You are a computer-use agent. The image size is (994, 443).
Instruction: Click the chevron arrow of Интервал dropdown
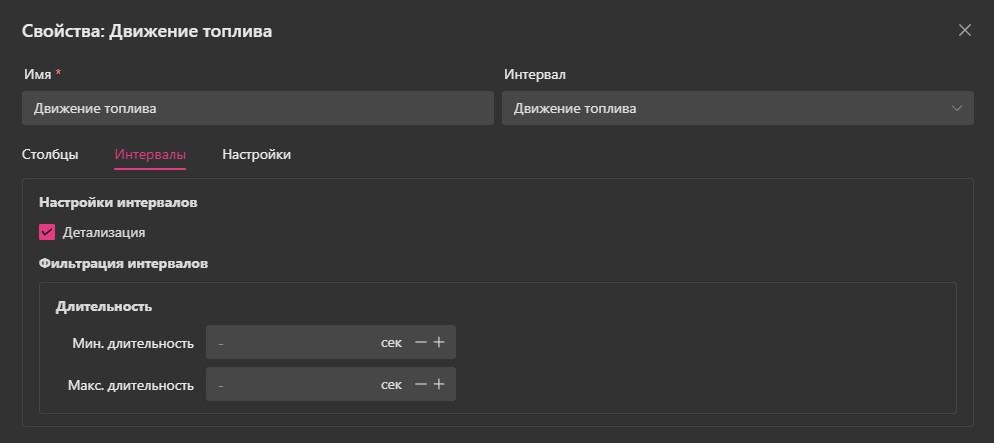957,108
